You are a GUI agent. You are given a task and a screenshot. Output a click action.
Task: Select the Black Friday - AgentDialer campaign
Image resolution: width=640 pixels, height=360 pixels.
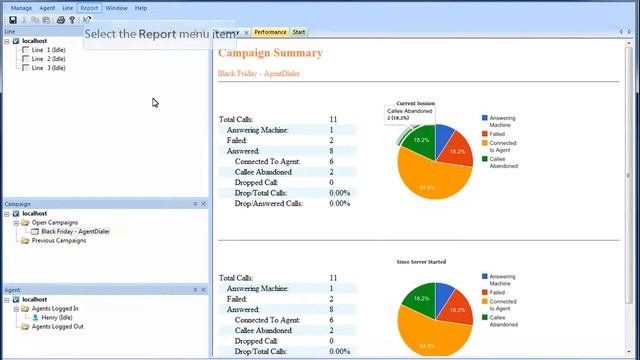tap(76, 231)
